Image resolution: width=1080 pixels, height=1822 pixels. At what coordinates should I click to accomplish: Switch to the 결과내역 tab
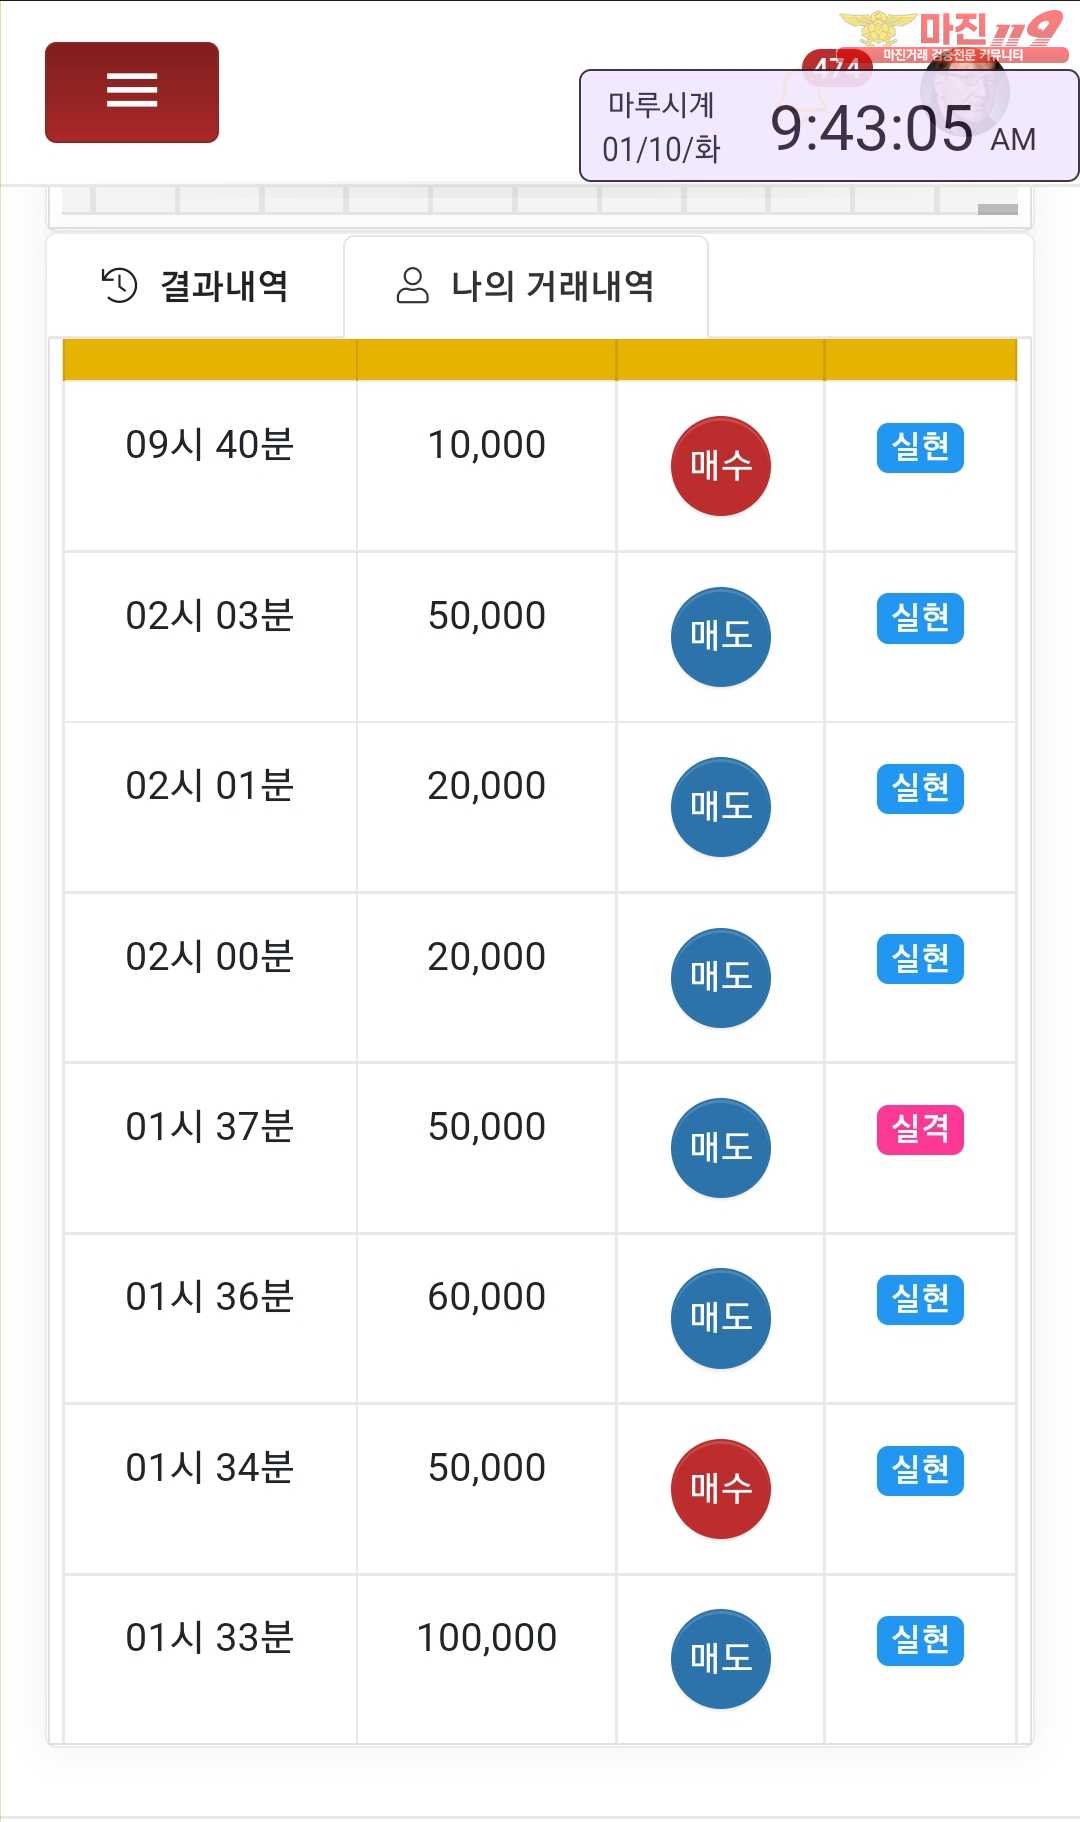click(x=196, y=286)
